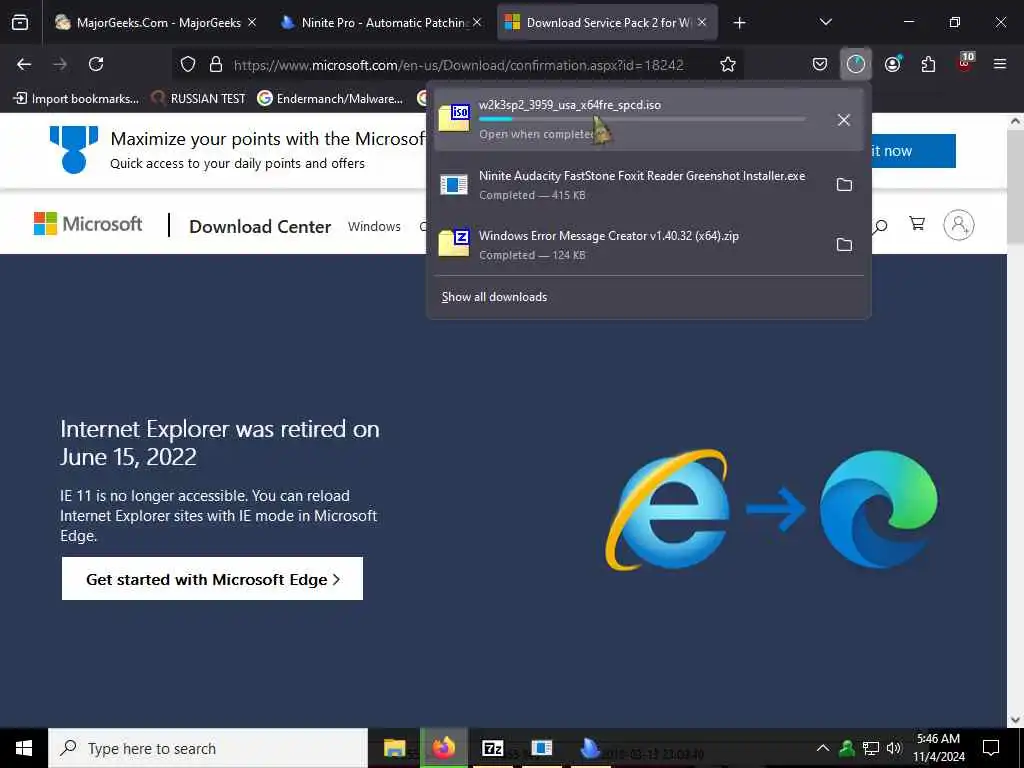1024x768 pixels.
Task: Open the Extensions puzzle icon
Action: point(928,64)
